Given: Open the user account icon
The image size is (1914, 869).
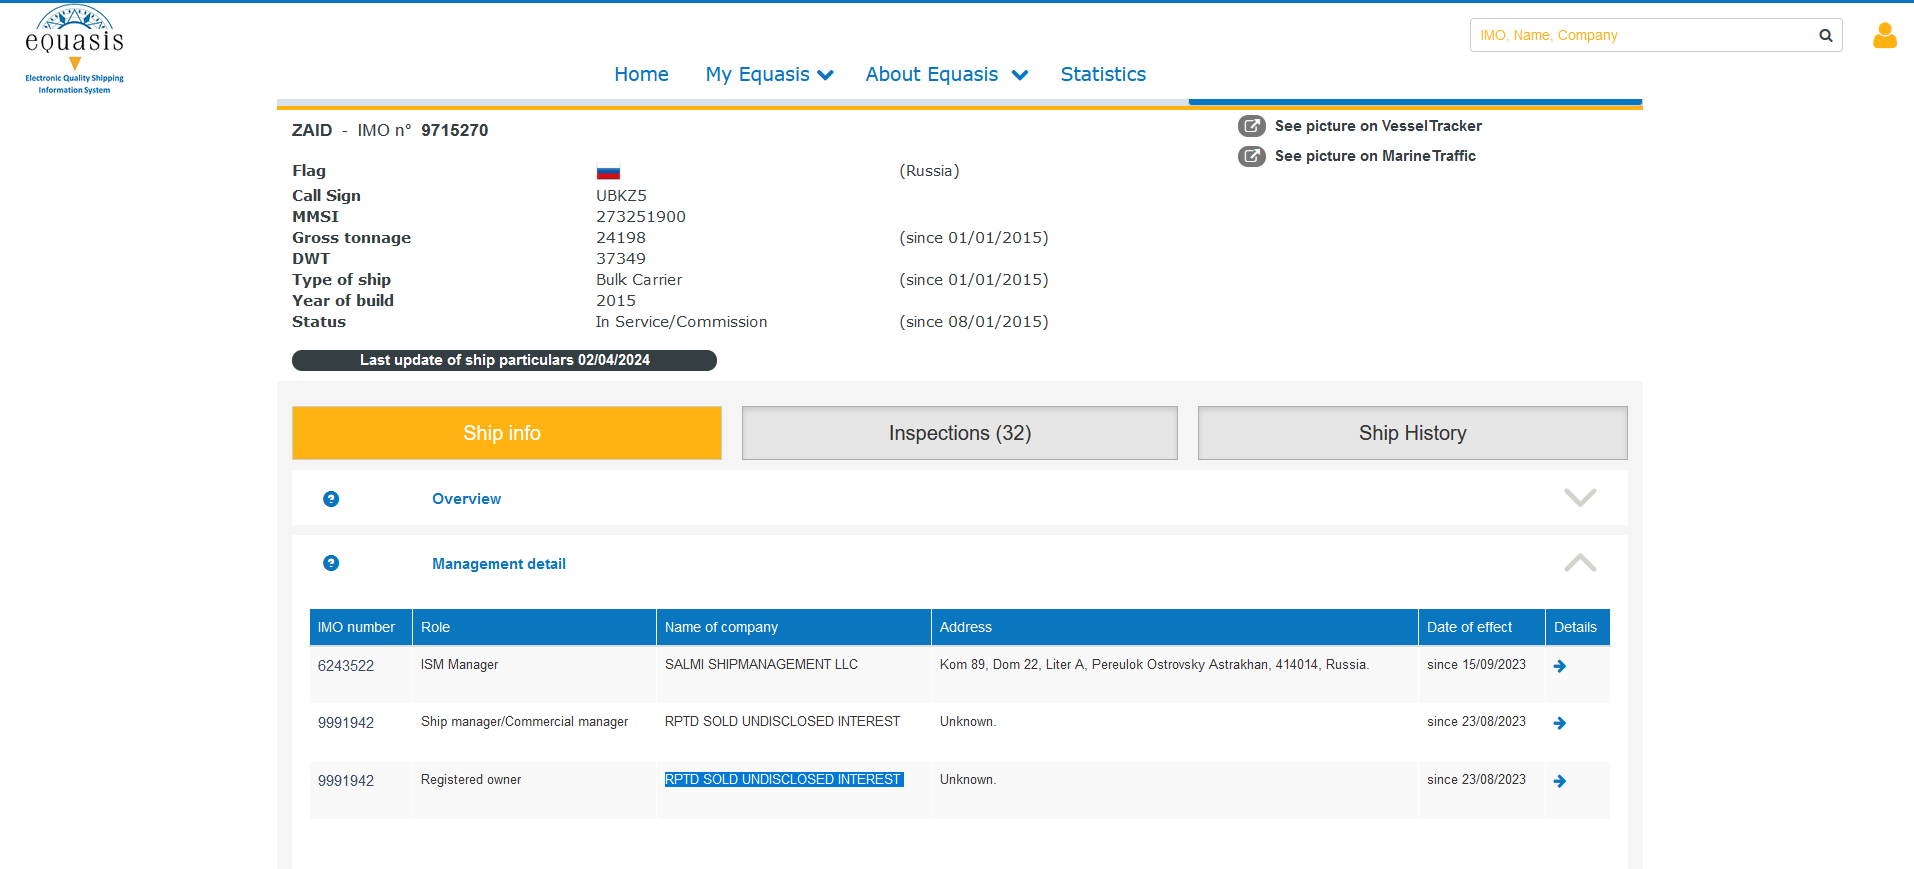Looking at the screenshot, I should point(1885,36).
